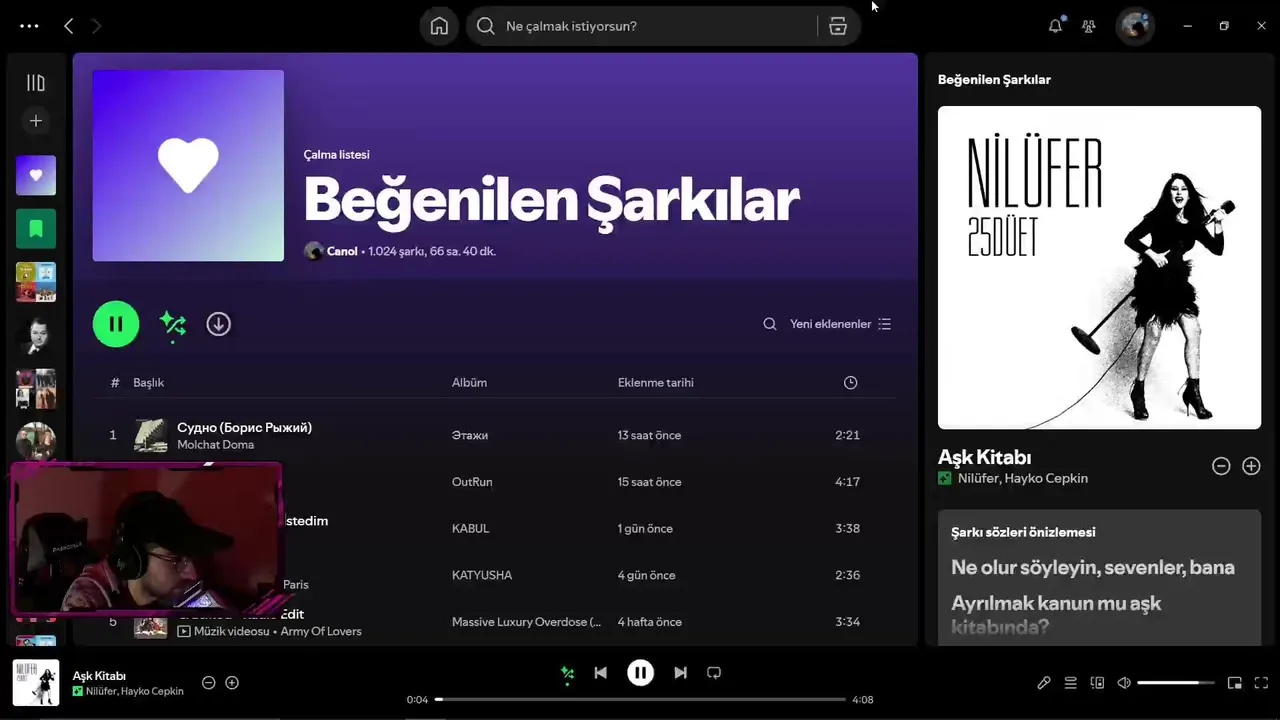Click the 'Beğenilen Şarkılar' right panel header

point(994,80)
